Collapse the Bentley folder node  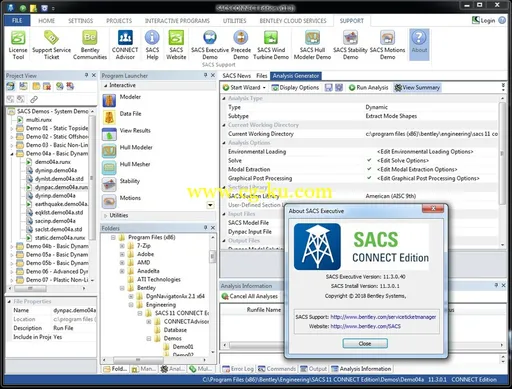[x=122, y=288]
